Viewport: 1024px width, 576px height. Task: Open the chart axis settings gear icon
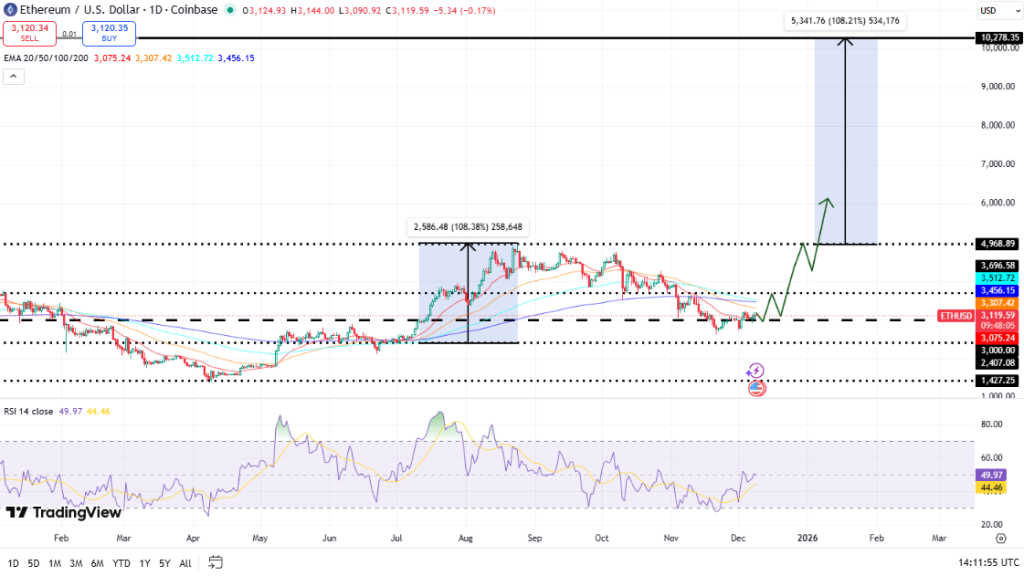click(x=1000, y=538)
